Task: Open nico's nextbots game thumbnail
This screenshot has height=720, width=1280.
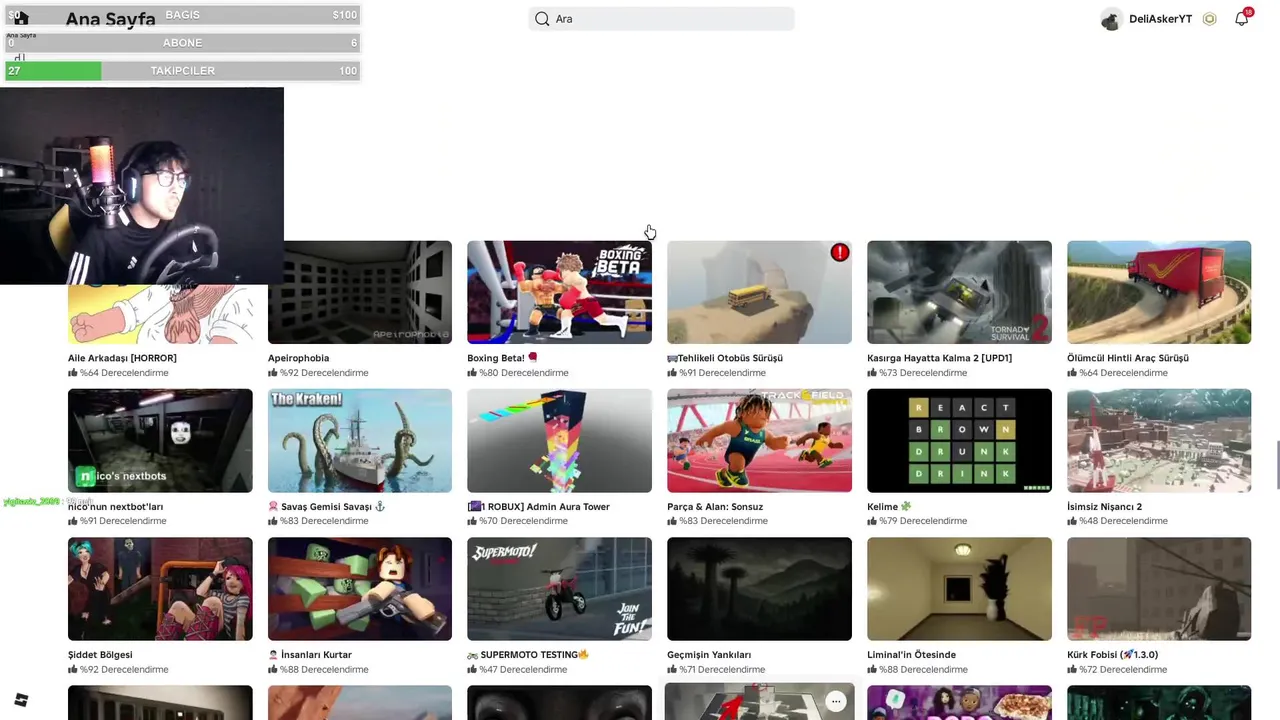Action: coord(160,441)
